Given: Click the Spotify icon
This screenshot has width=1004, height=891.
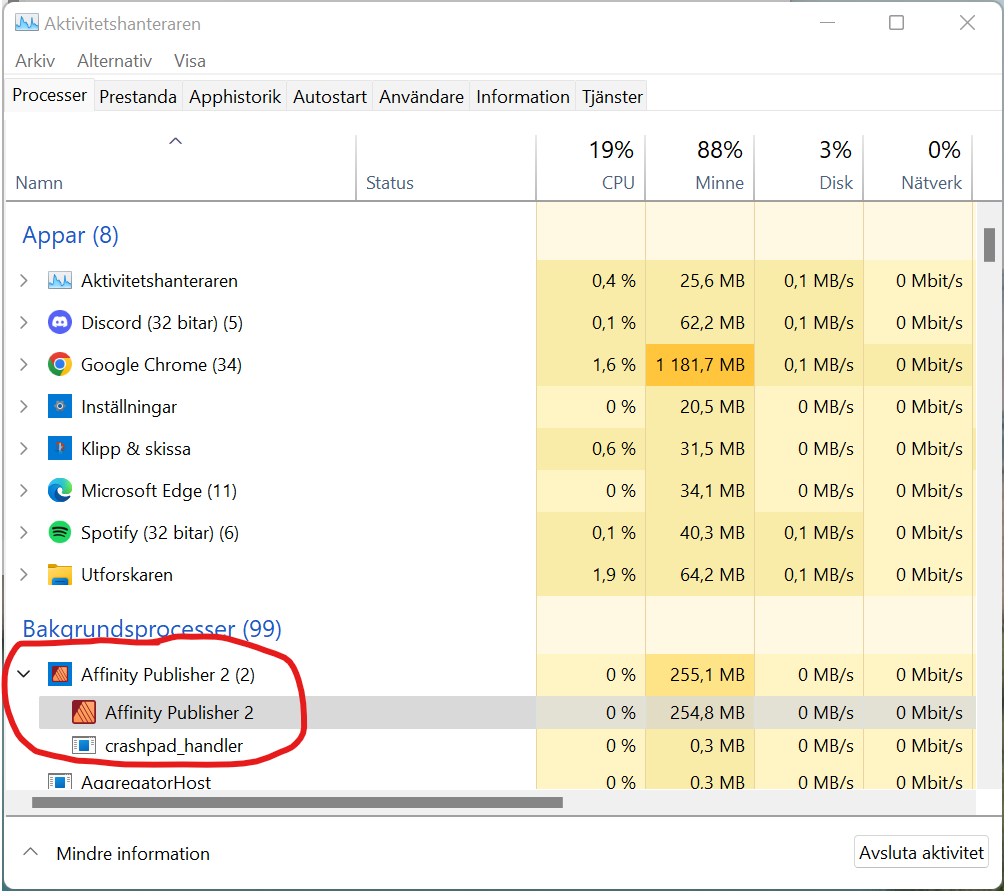Looking at the screenshot, I should click(60, 532).
